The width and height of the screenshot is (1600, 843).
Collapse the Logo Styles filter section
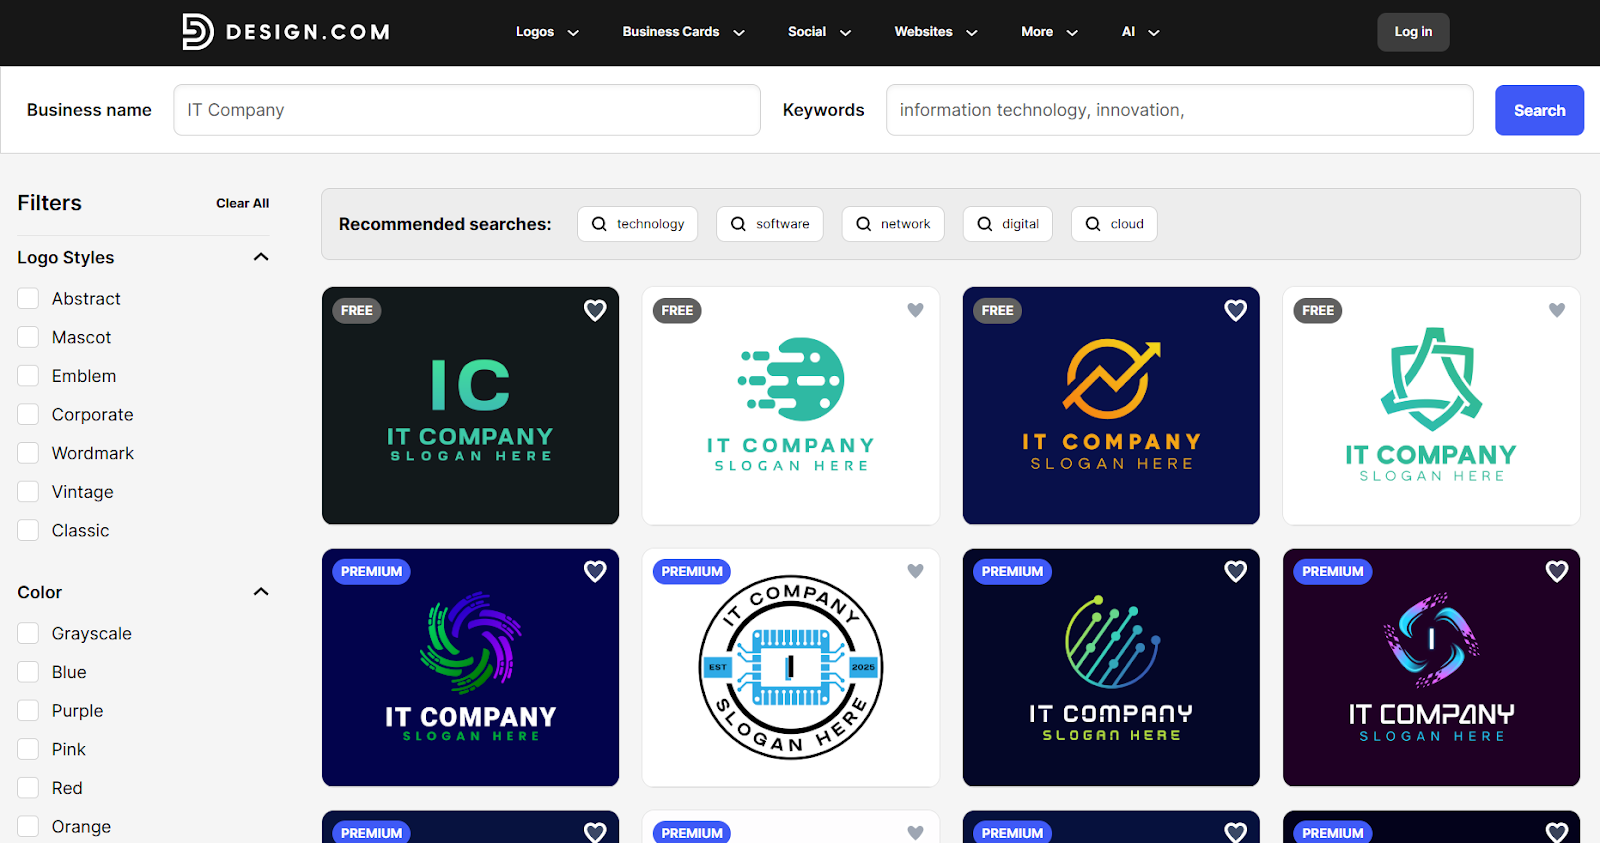(x=261, y=257)
